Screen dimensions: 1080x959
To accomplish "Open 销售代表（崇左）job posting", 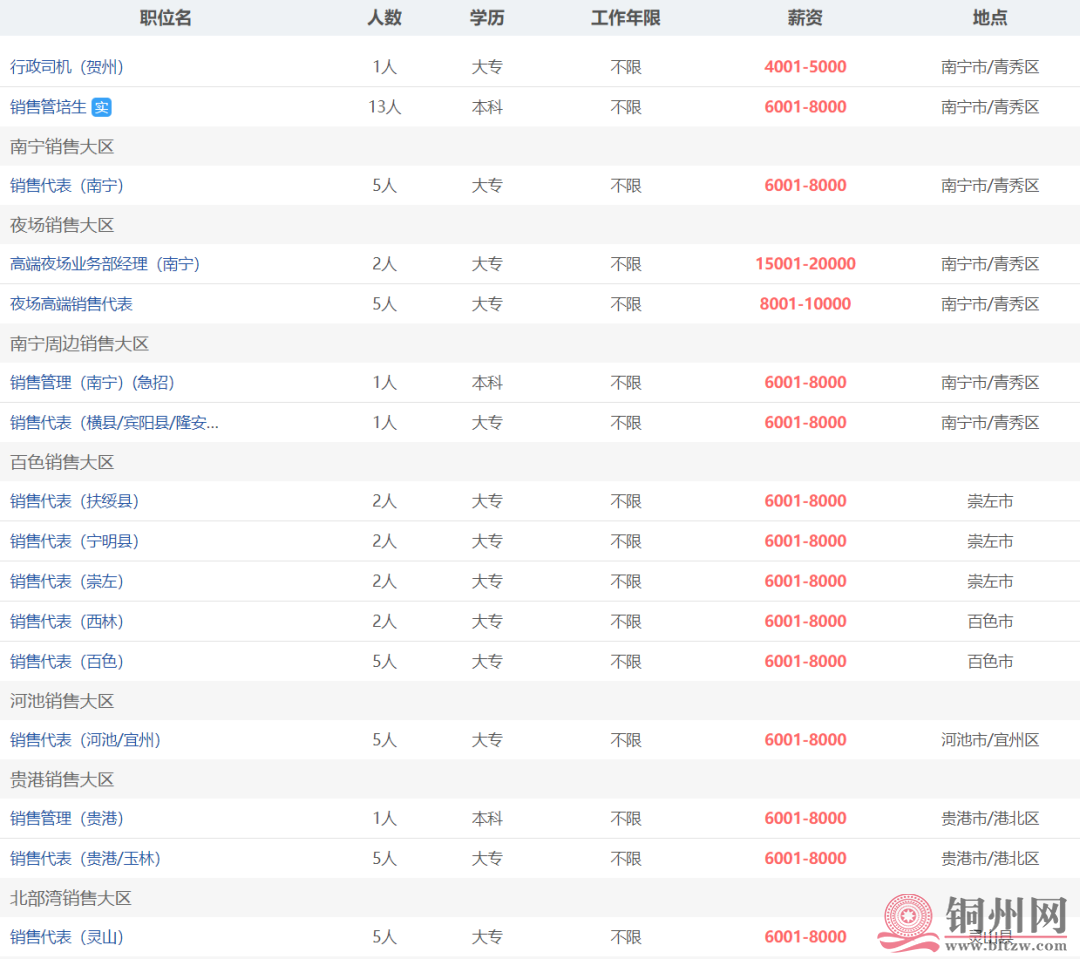I will tap(67, 581).
